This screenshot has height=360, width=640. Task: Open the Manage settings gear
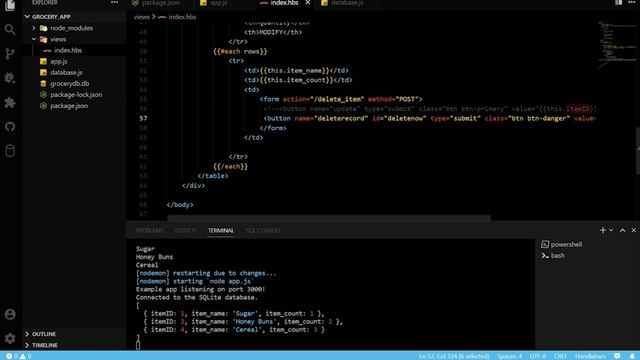tap(10, 338)
